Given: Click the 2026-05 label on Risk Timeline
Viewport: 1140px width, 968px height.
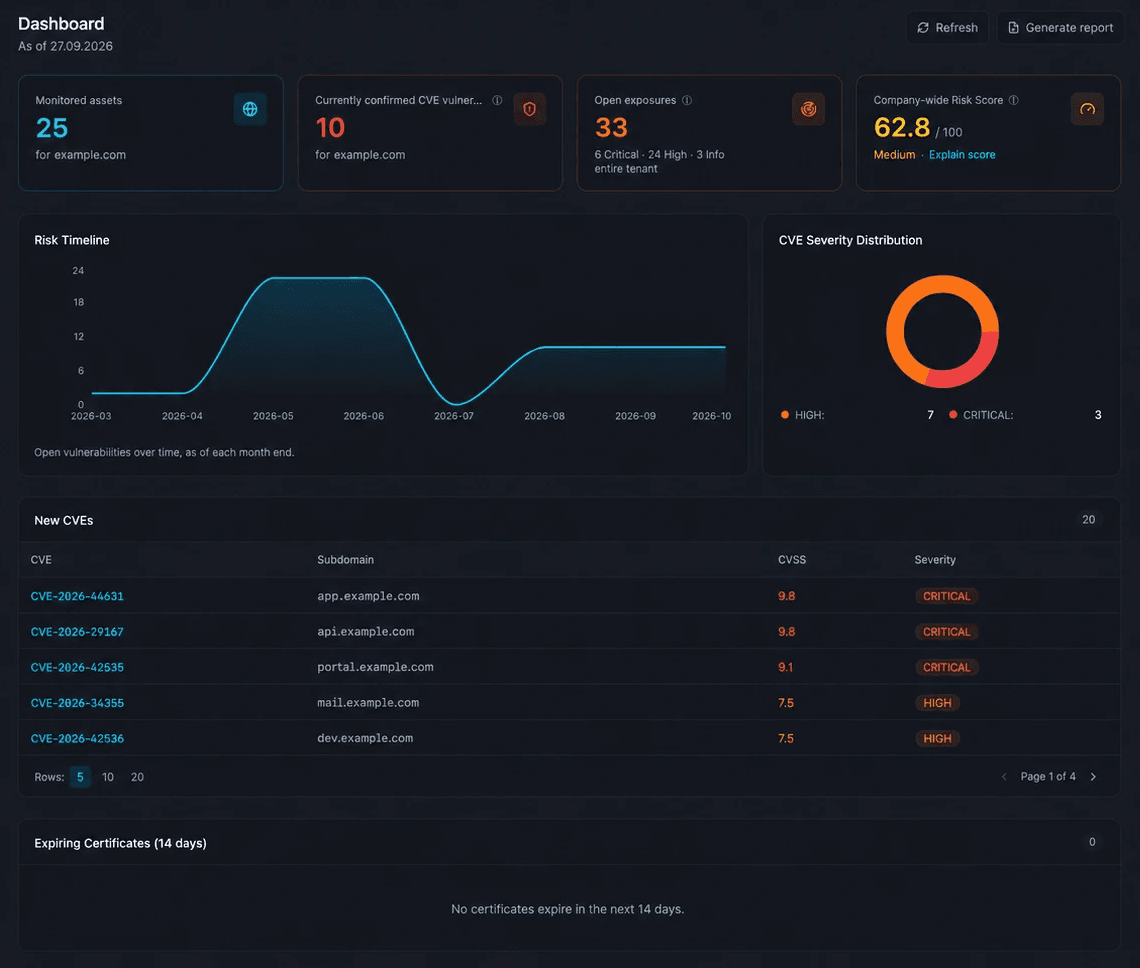Looking at the screenshot, I should click(x=273, y=416).
